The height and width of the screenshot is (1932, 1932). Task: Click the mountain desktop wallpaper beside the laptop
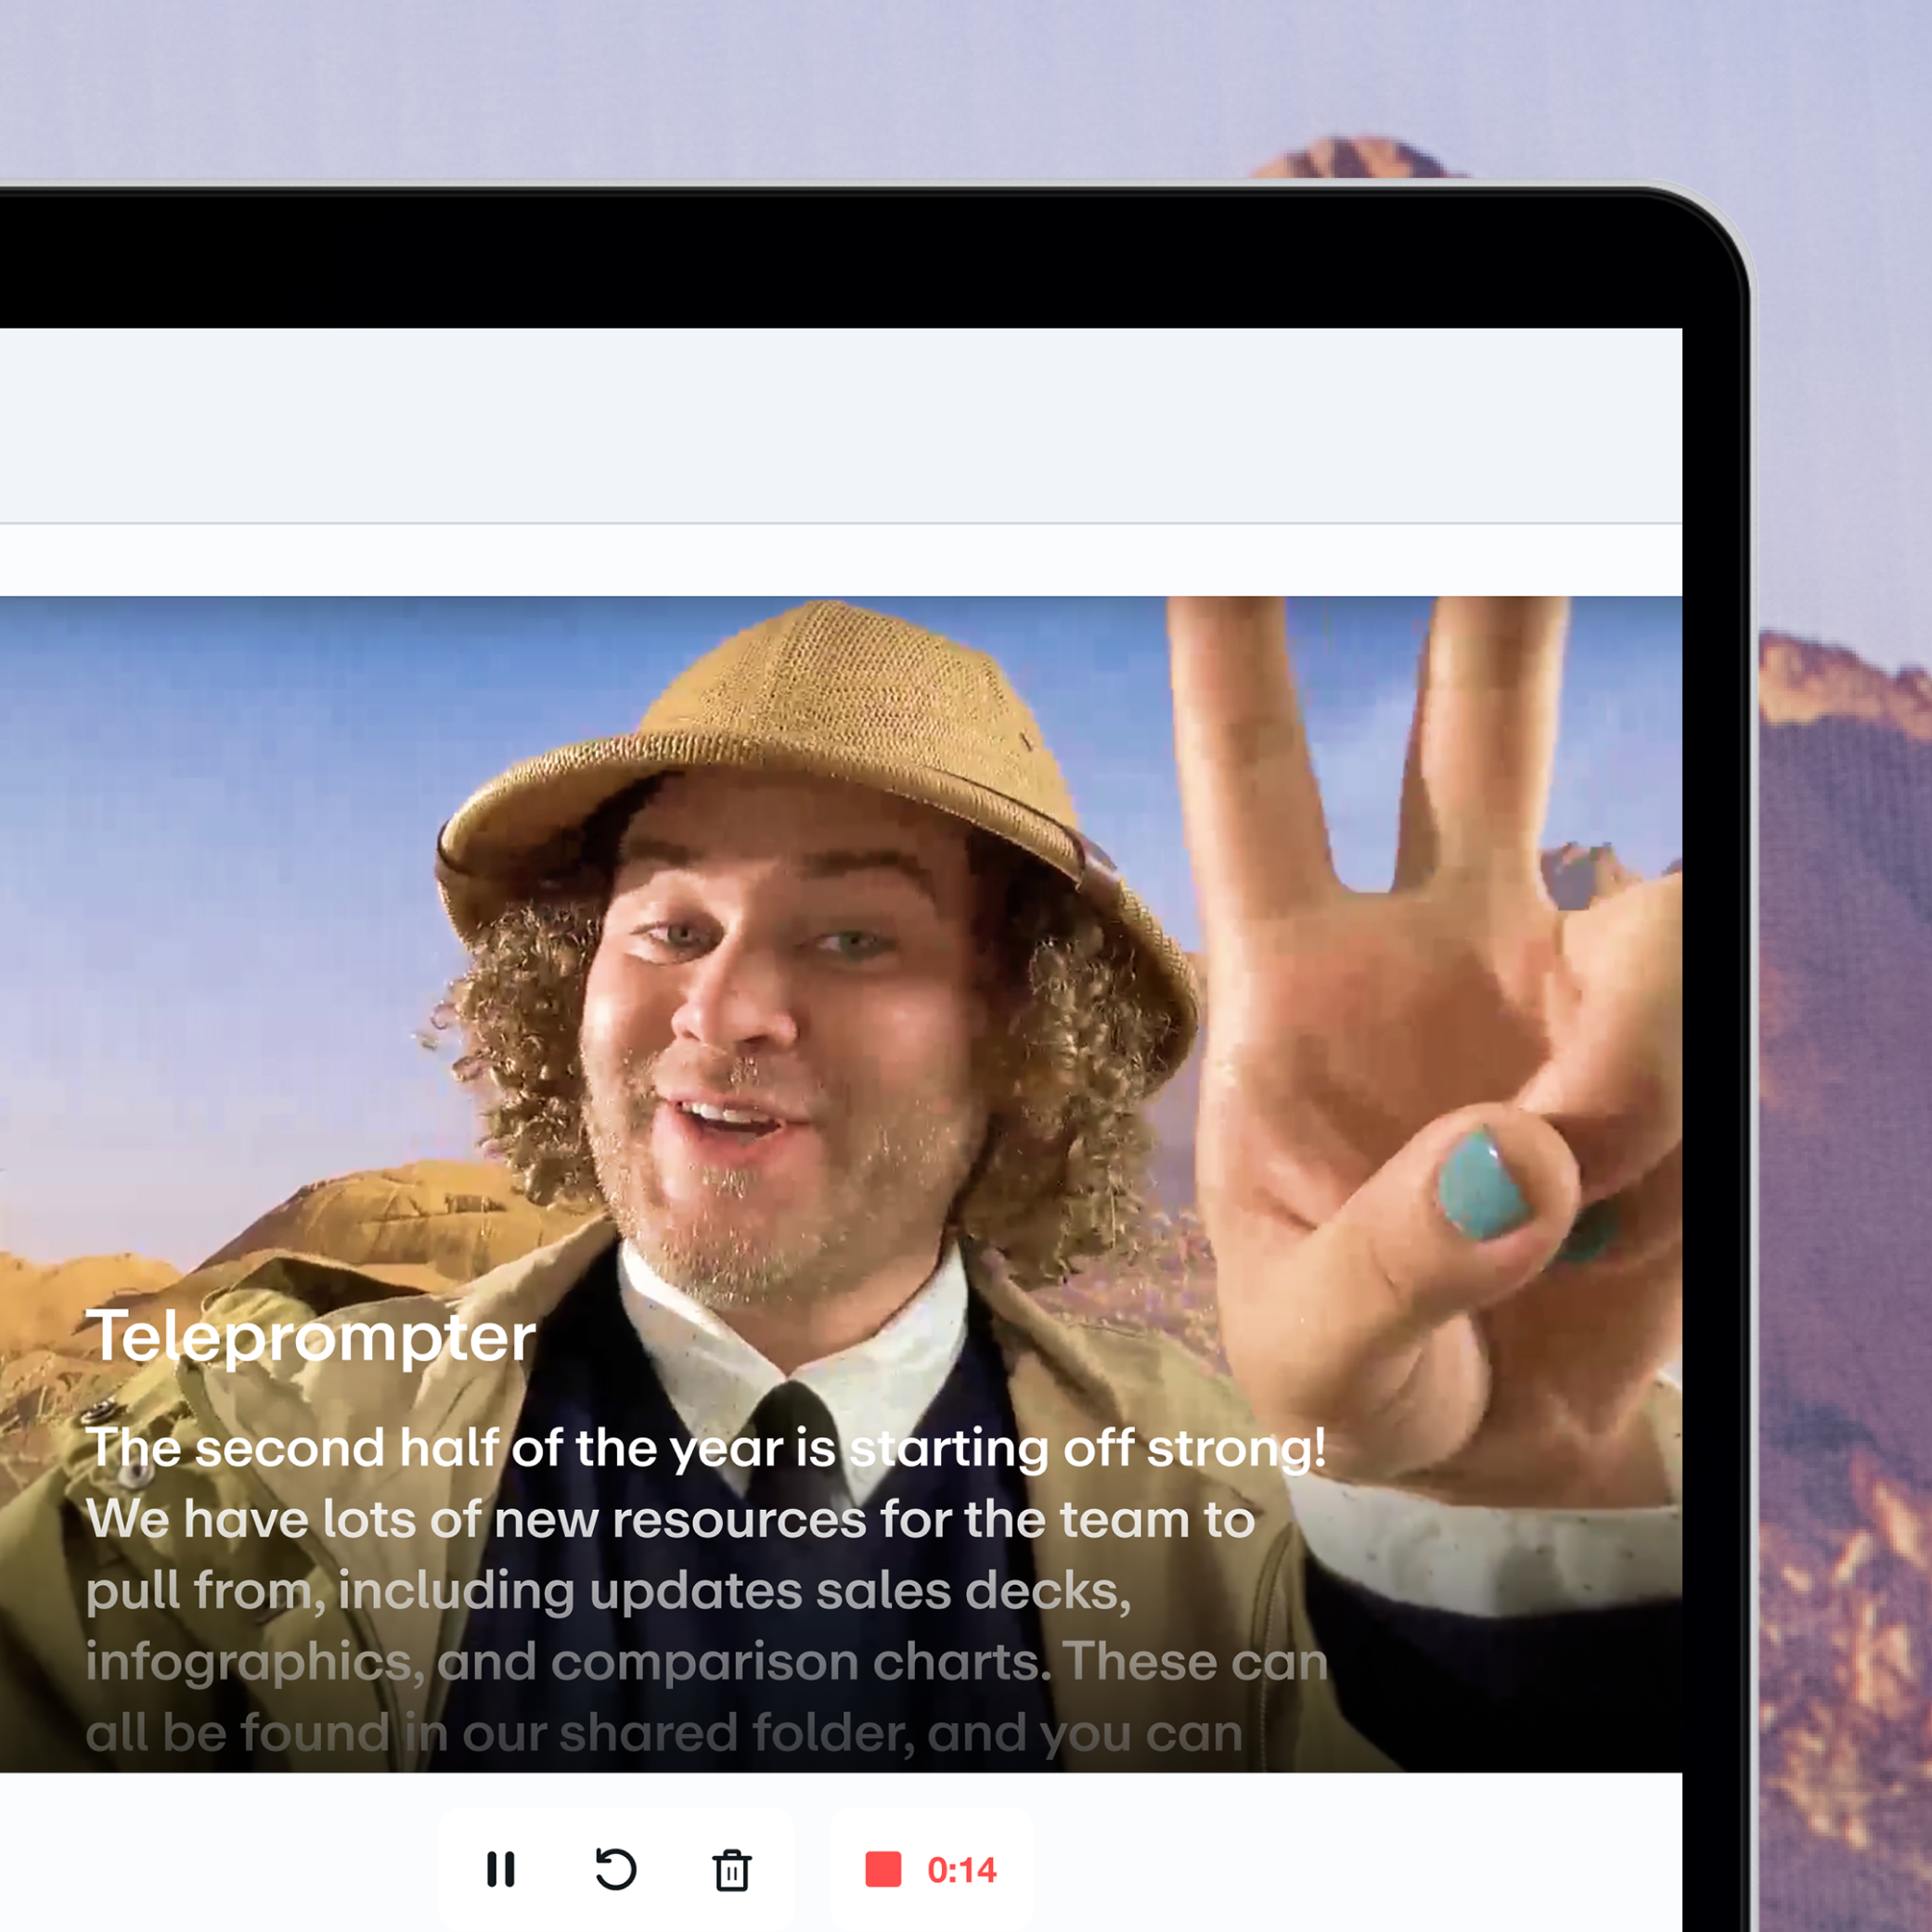tap(1845, 1100)
